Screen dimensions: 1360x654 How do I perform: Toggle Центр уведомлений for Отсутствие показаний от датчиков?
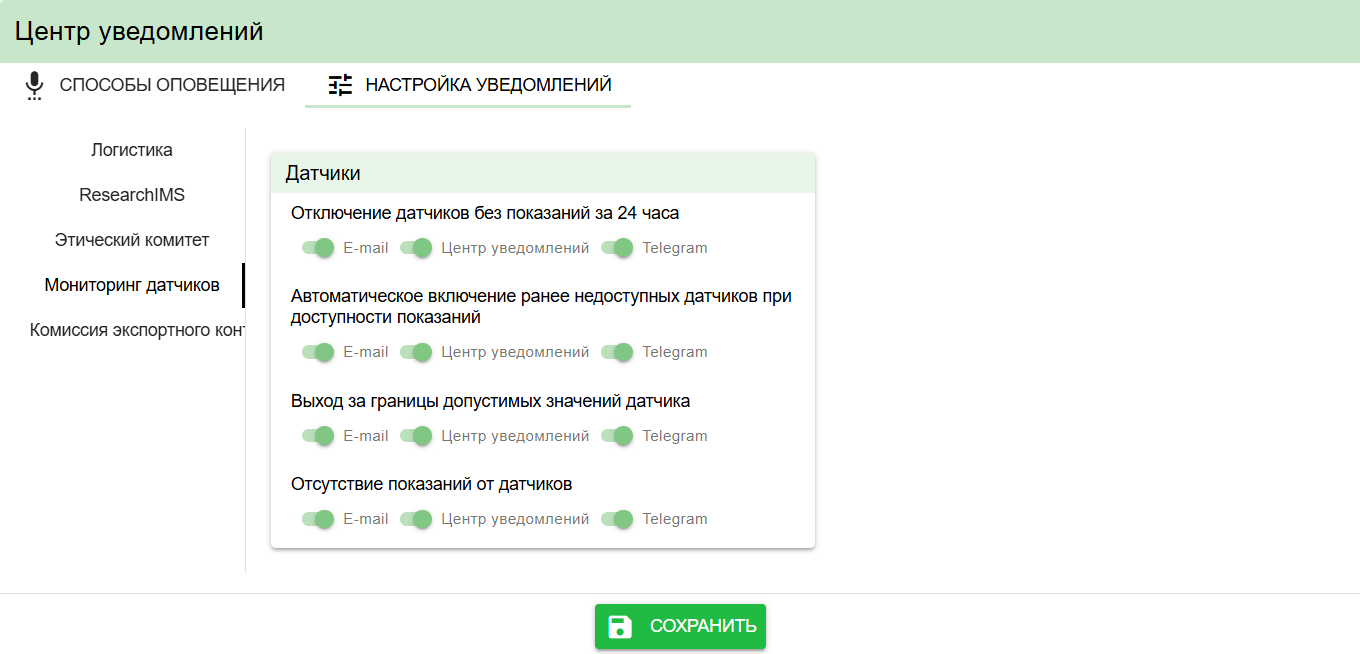pos(416,519)
